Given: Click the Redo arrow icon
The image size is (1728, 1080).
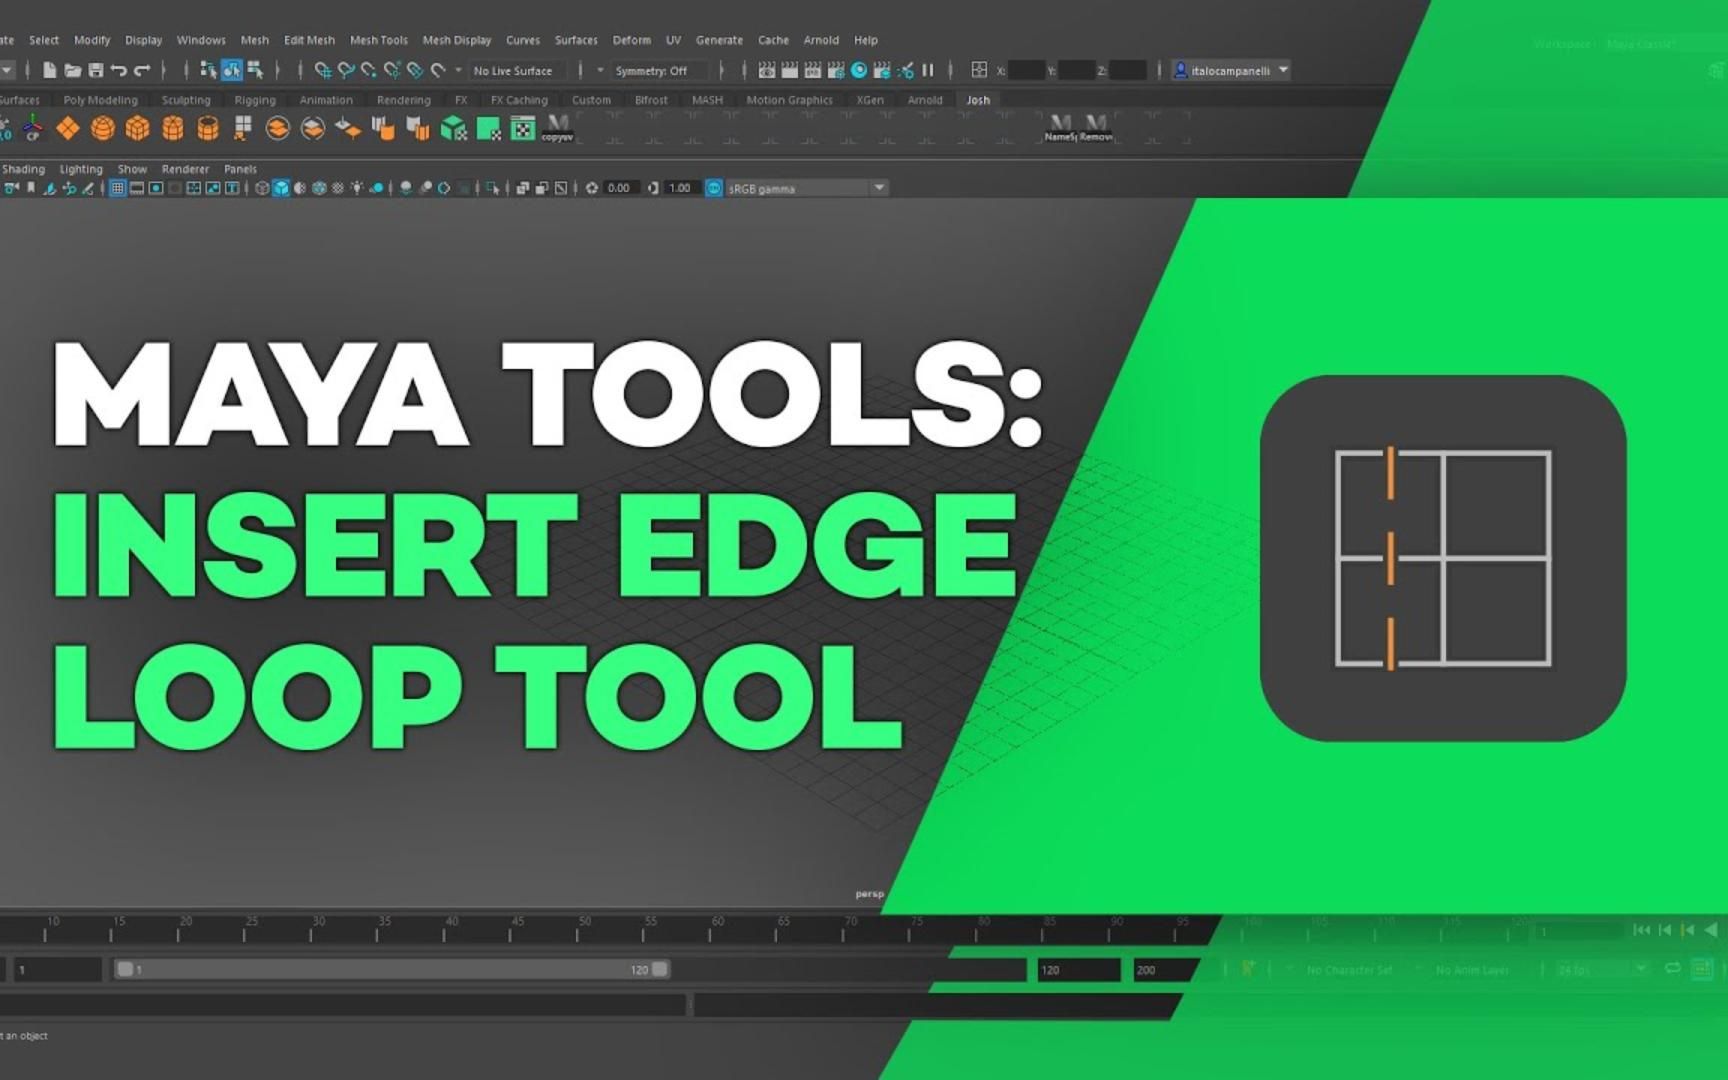Looking at the screenshot, I should 142,70.
